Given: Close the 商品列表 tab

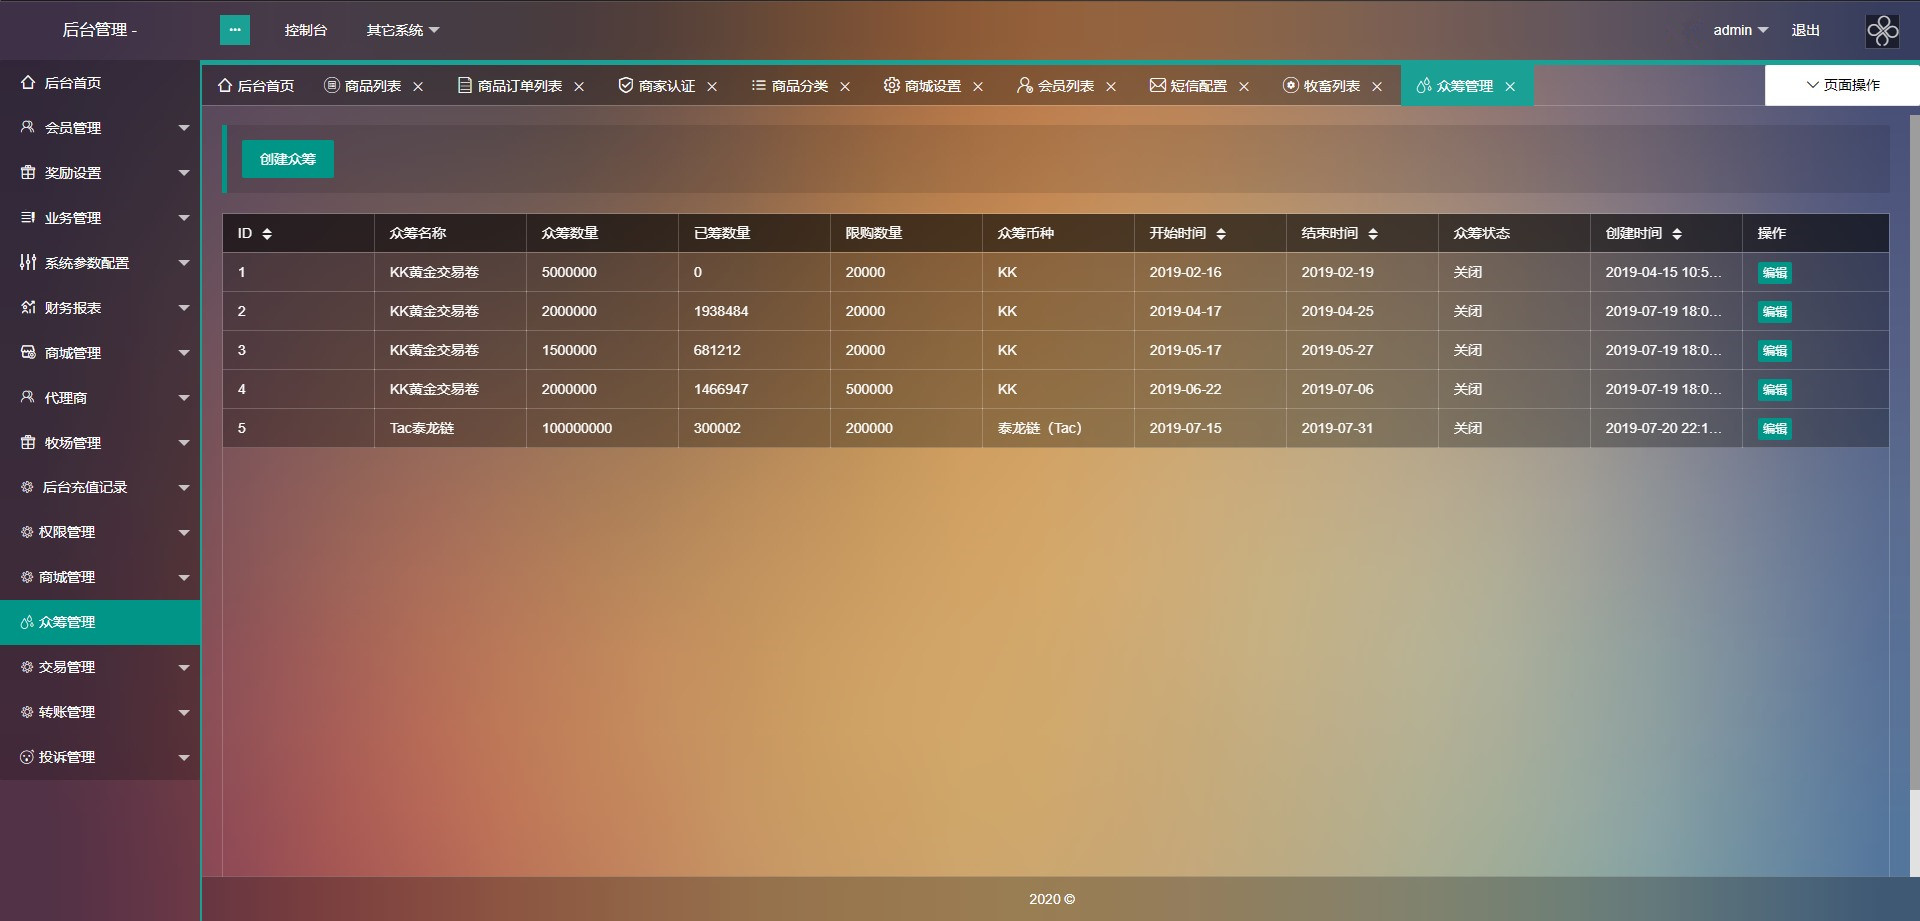Looking at the screenshot, I should tap(419, 86).
